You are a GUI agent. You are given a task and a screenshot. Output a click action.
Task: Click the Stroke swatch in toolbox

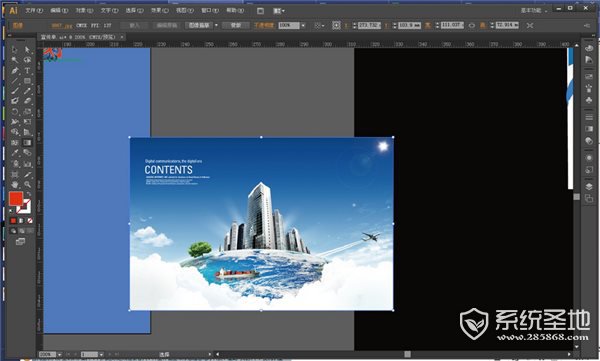click(24, 207)
